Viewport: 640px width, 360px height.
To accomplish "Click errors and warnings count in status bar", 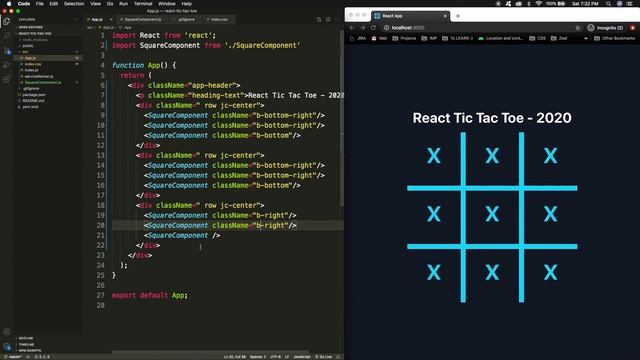I will (42, 357).
